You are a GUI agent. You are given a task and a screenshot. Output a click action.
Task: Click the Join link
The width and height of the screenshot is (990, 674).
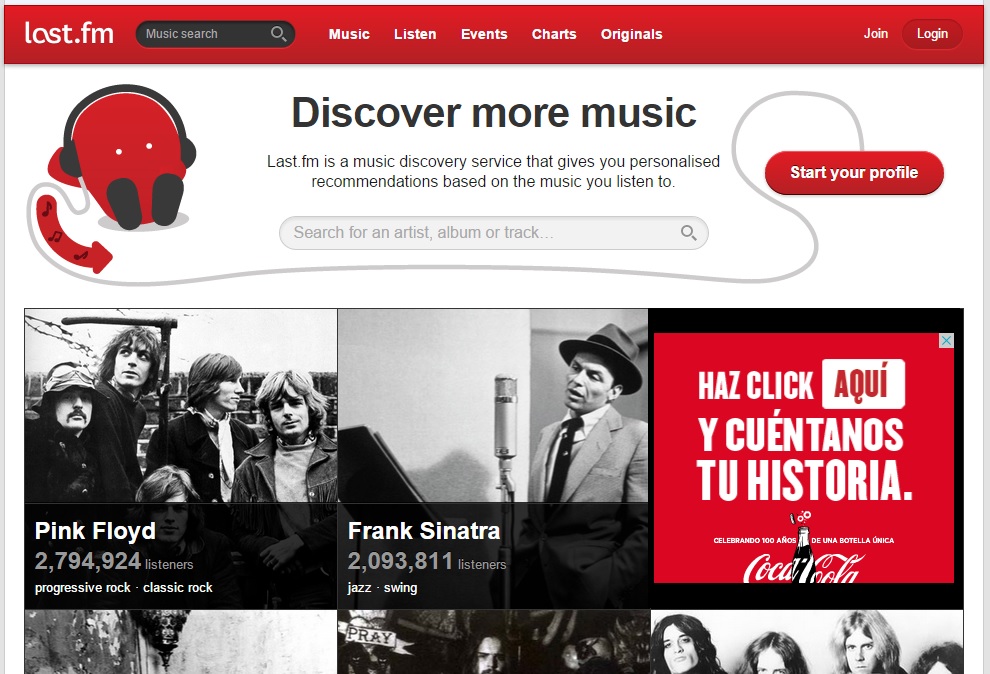[x=876, y=33]
